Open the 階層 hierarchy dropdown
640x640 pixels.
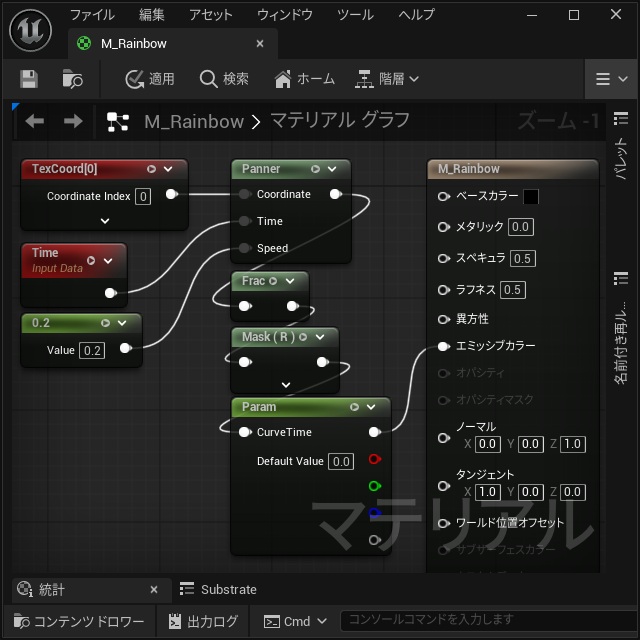387,79
